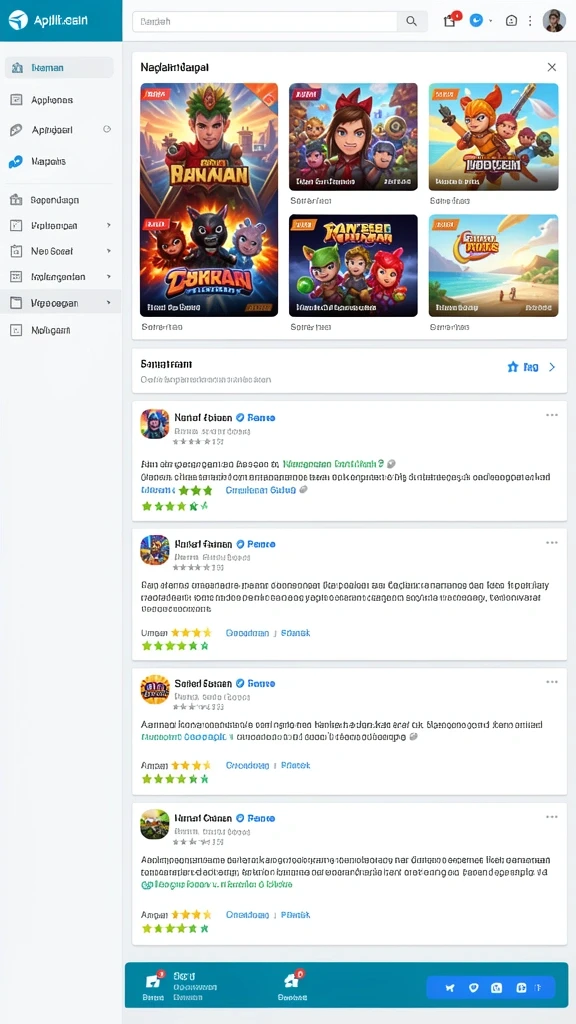Click the grid icon beside Molengenten
This screenshot has width=576, height=1024.
(x=16, y=277)
